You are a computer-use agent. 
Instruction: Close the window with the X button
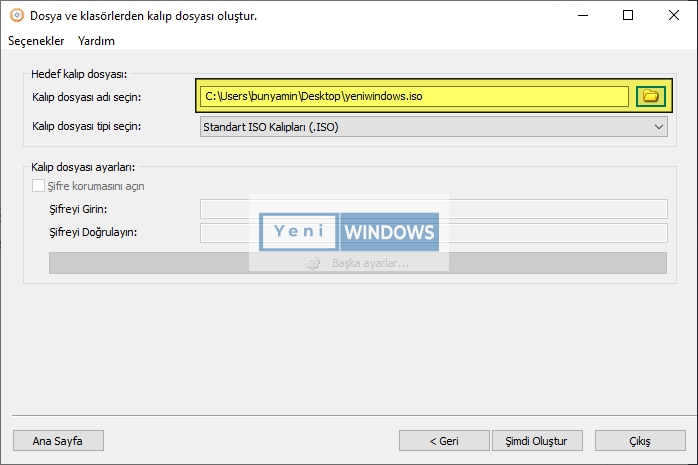tap(674, 16)
